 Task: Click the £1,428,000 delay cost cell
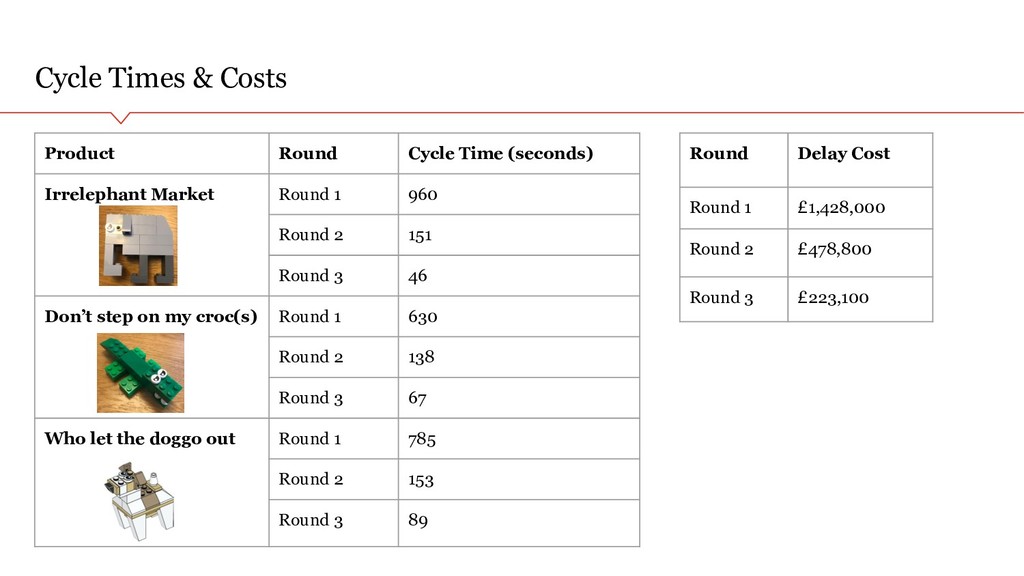point(860,208)
